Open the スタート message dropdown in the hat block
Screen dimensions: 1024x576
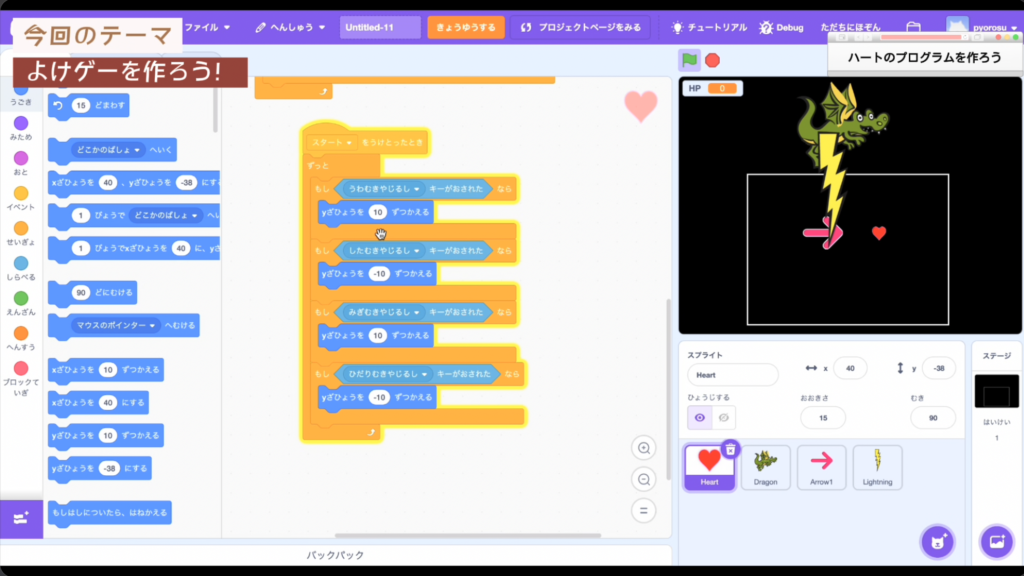point(350,143)
